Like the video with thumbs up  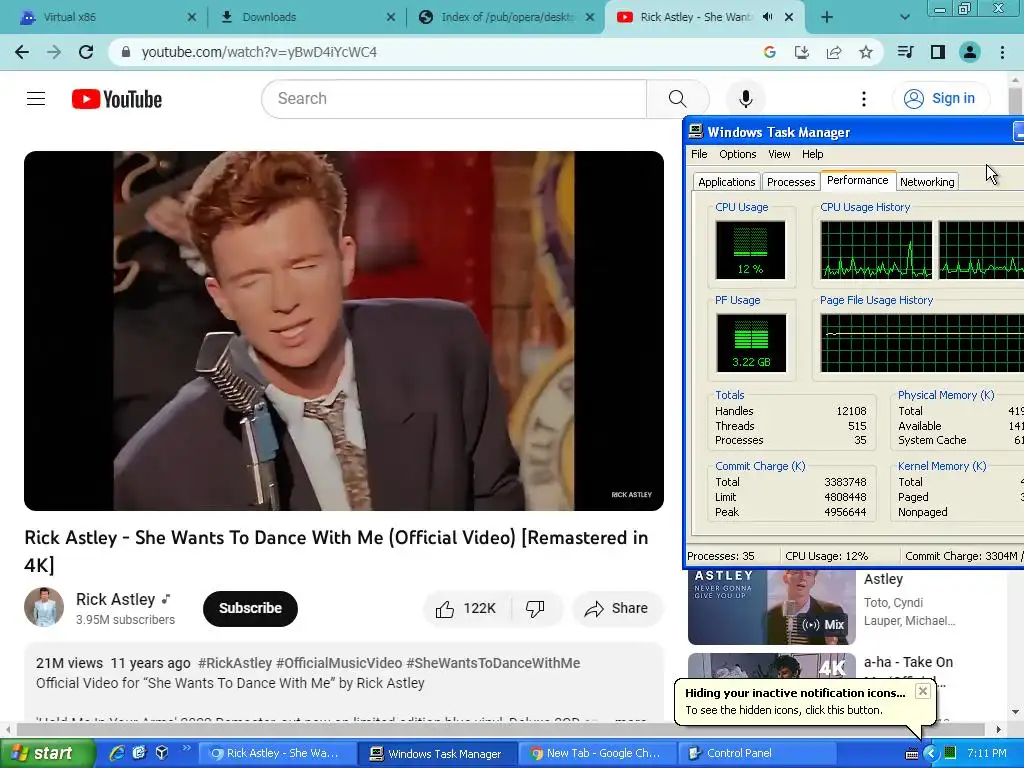(466, 609)
